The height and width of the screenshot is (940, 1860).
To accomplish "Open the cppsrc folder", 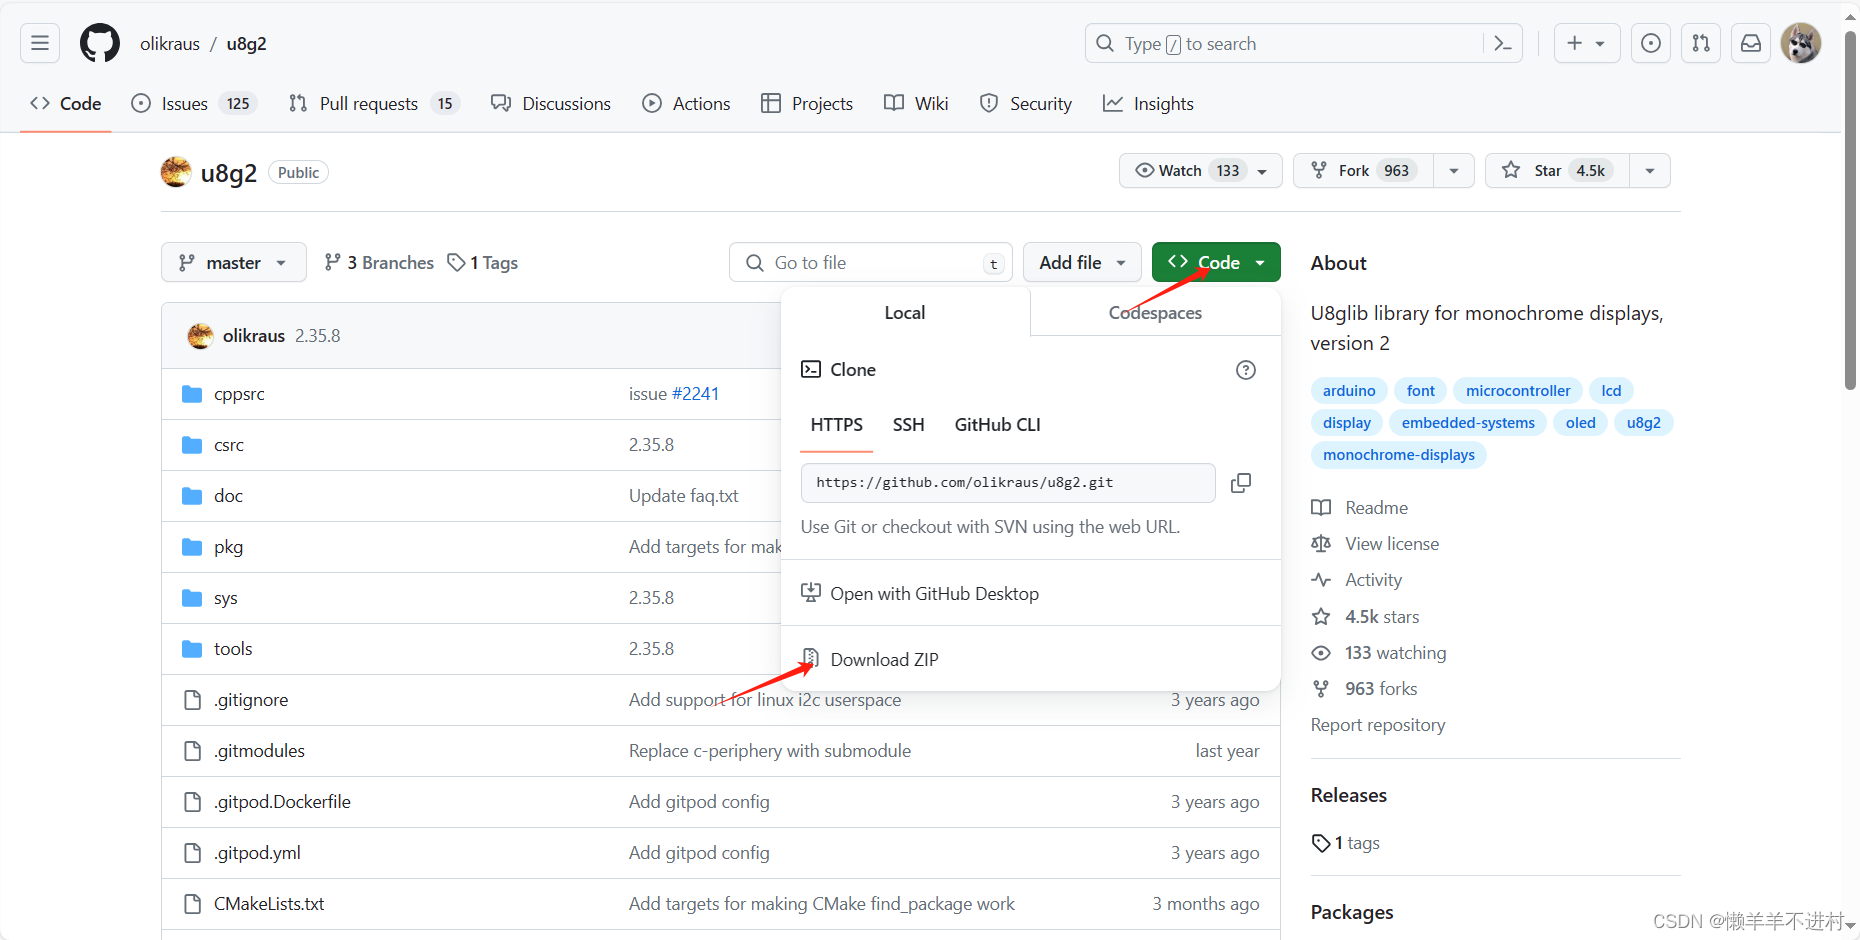I will [x=239, y=394].
